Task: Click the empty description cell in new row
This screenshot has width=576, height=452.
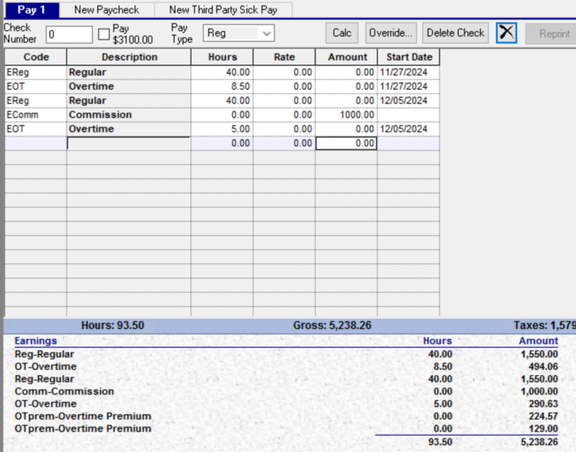Action: tap(129, 143)
